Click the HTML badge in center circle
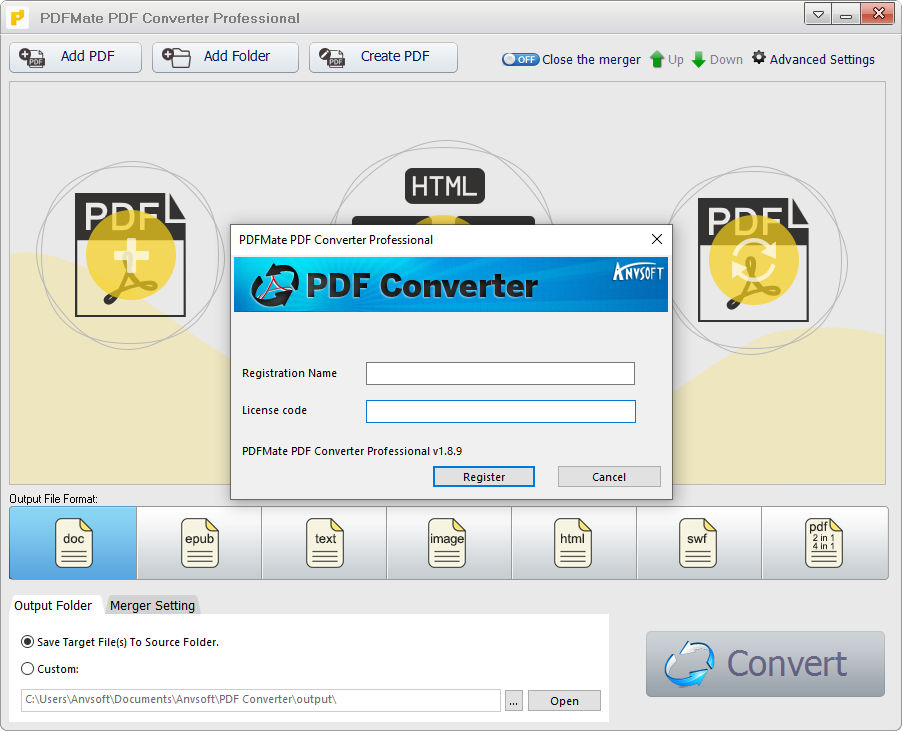The height and width of the screenshot is (731, 902). click(x=445, y=186)
